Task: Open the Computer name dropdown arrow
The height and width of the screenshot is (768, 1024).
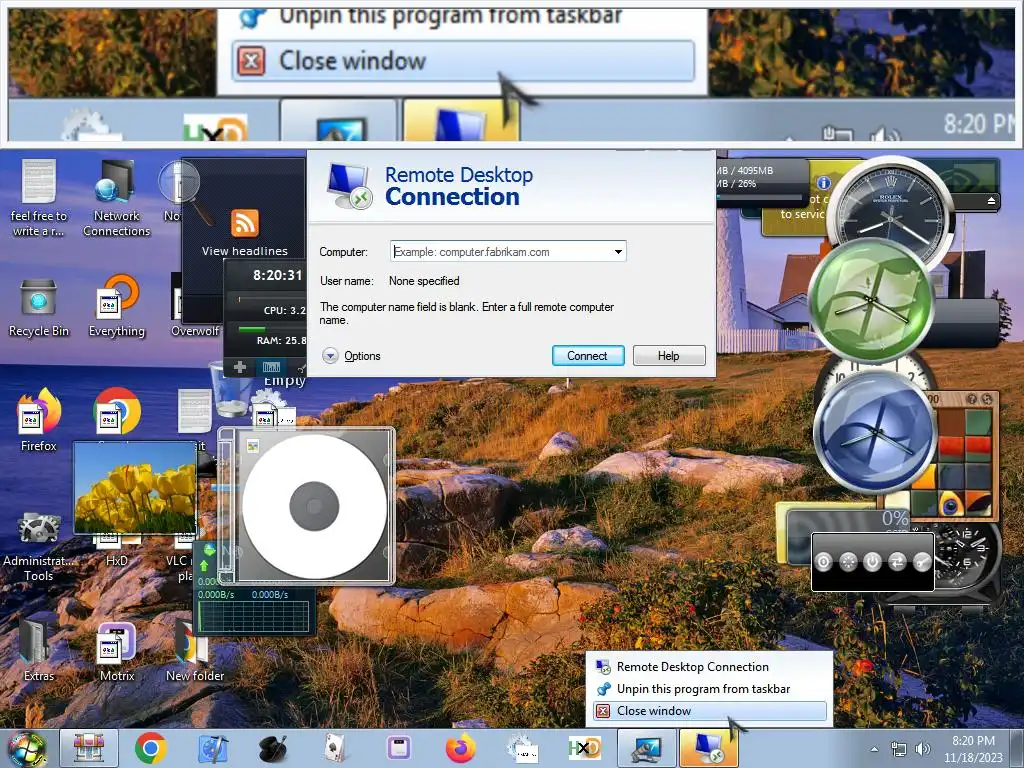Action: (618, 252)
